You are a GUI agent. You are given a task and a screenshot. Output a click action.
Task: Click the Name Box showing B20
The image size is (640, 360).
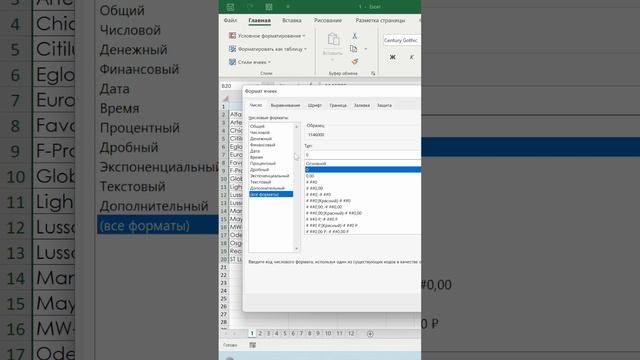click(231, 86)
